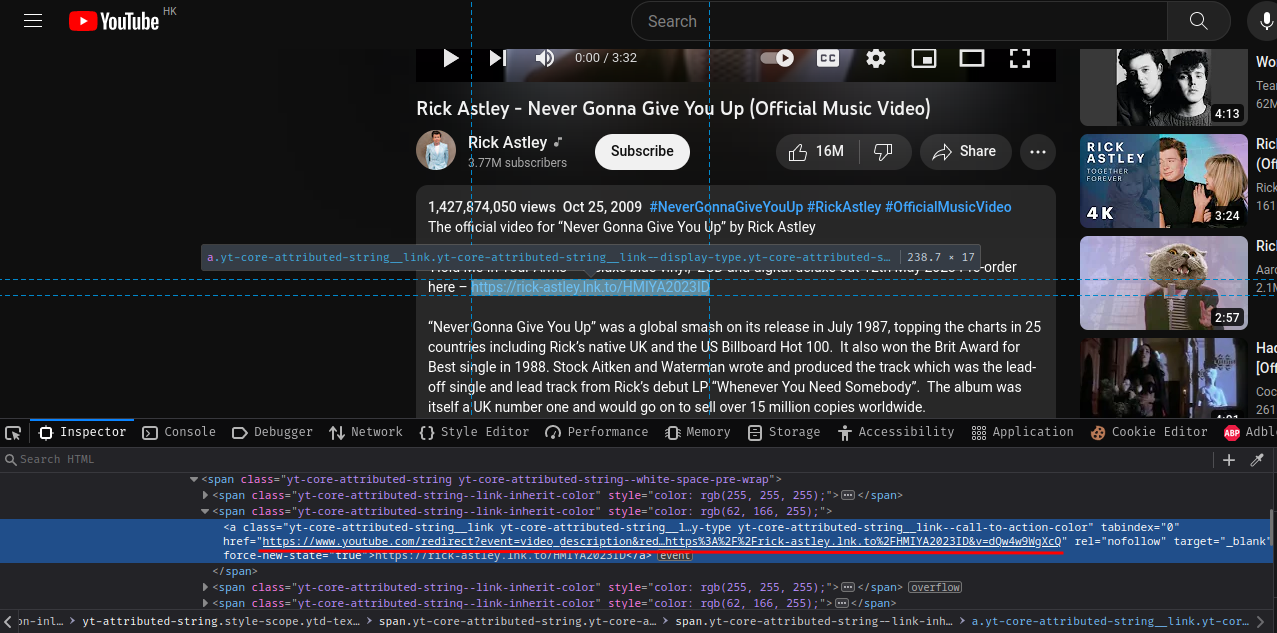The image size is (1277, 633).
Task: Skip to the next video
Action: click(x=497, y=58)
